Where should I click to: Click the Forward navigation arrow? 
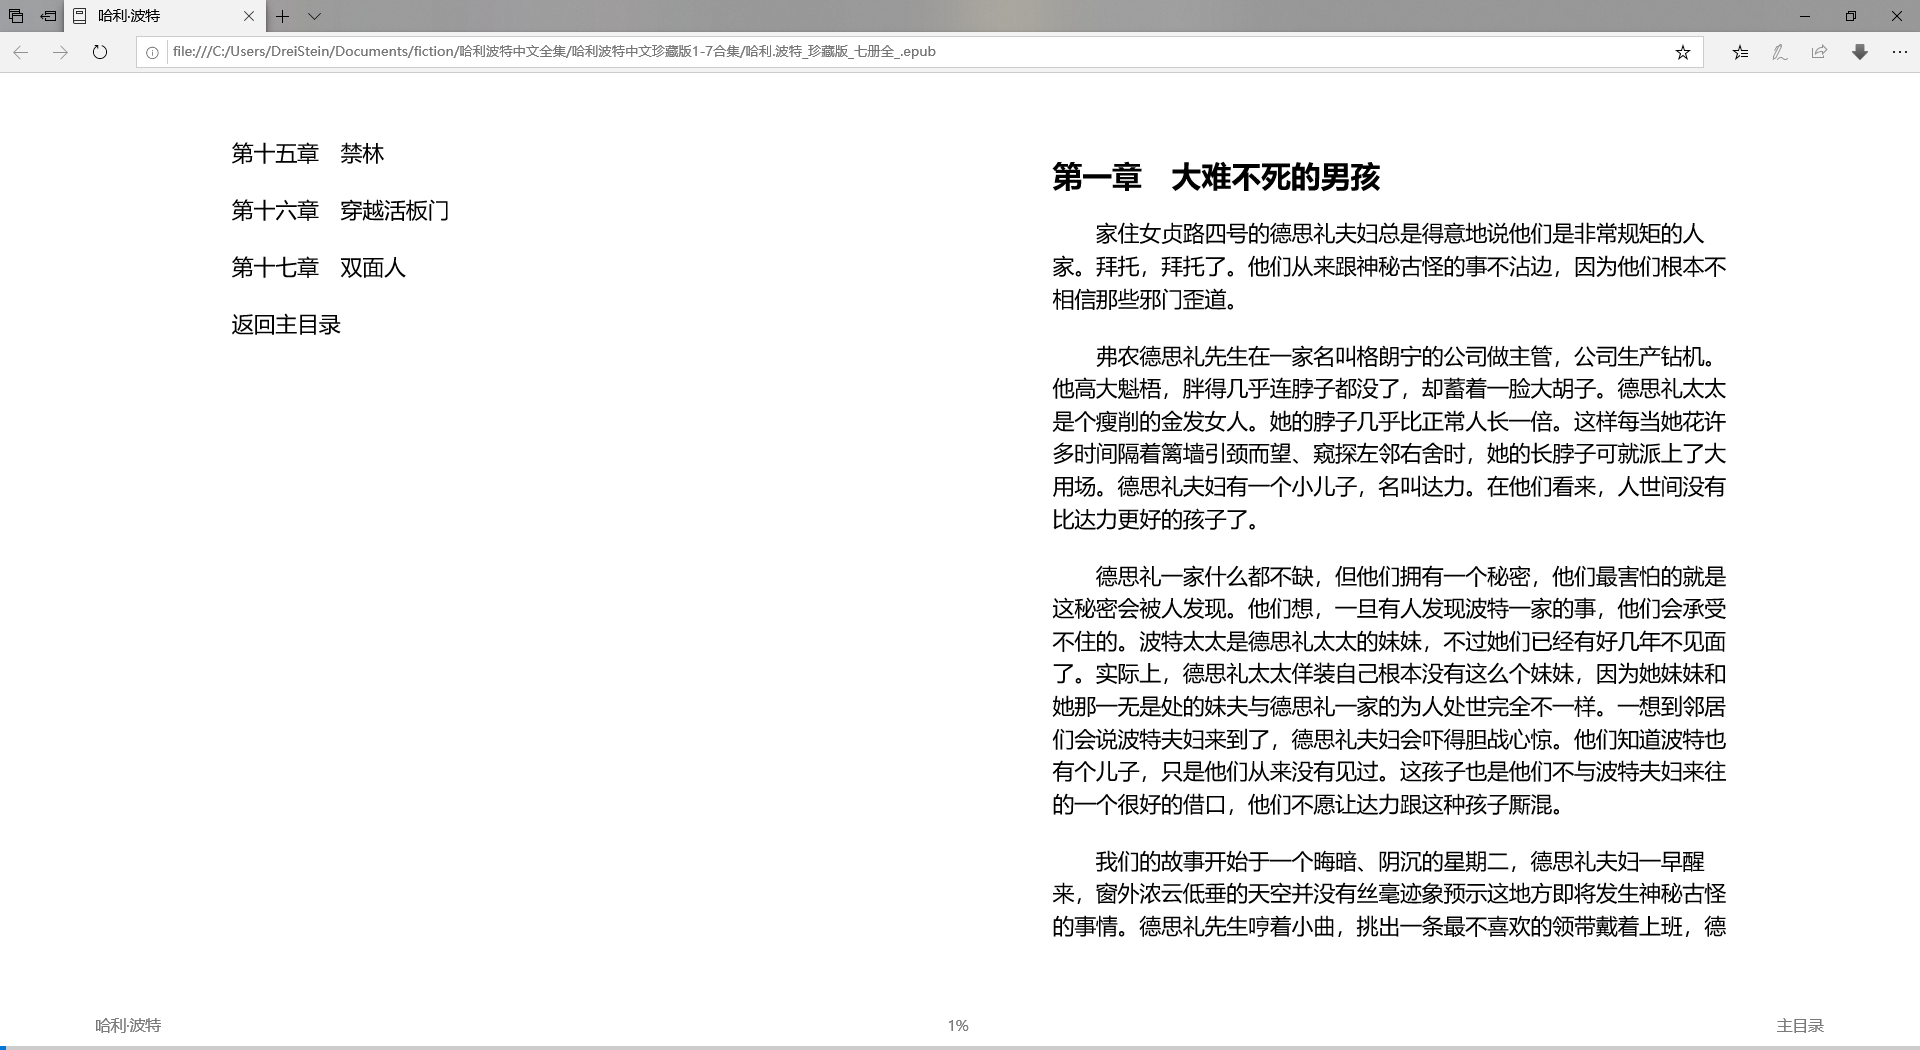[x=60, y=52]
